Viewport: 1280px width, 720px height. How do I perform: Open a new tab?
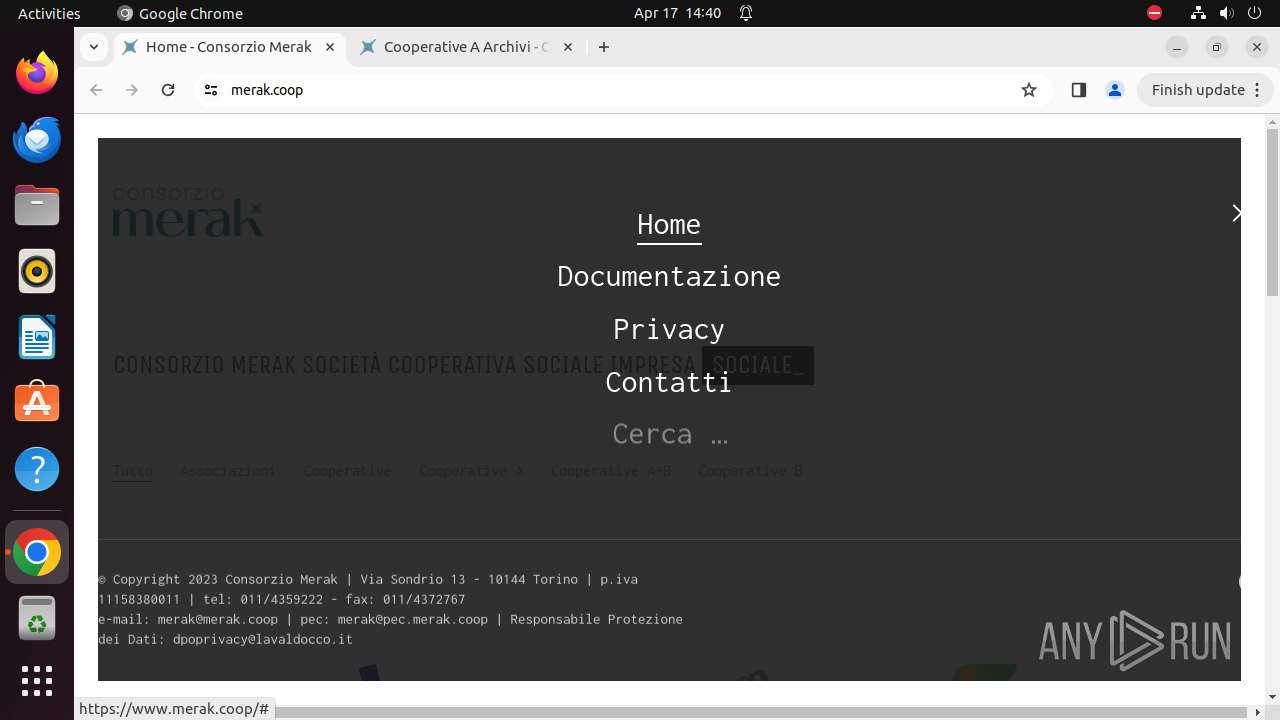point(603,47)
